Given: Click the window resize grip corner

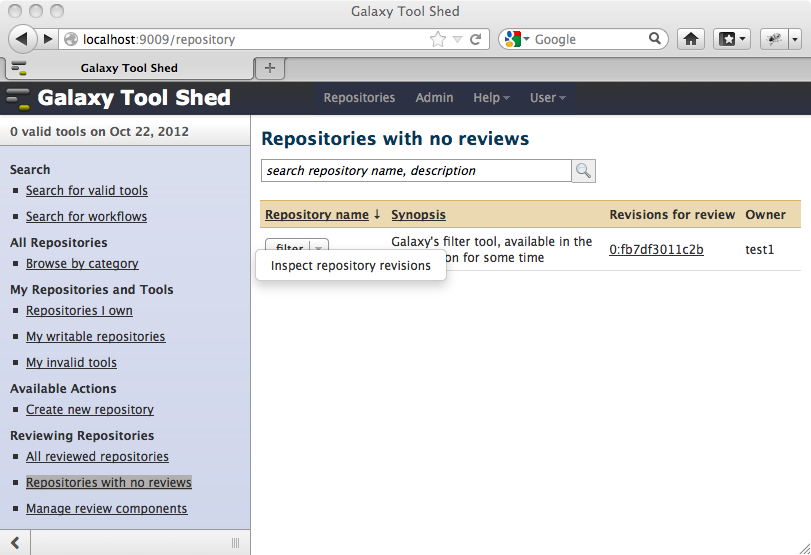Looking at the screenshot, I should (x=804, y=548).
